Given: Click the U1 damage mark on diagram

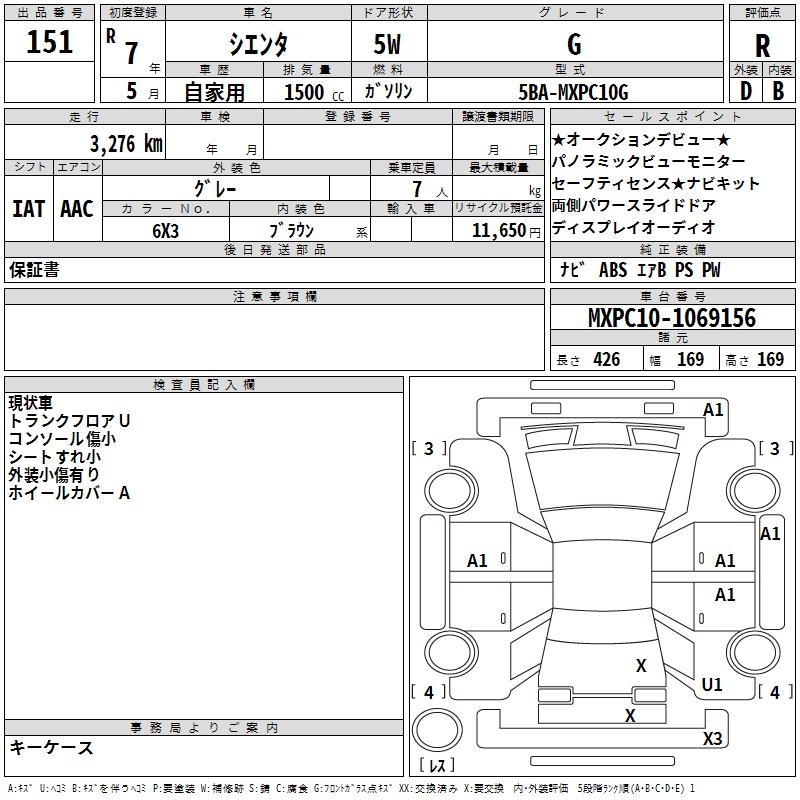Looking at the screenshot, I should [712, 685].
